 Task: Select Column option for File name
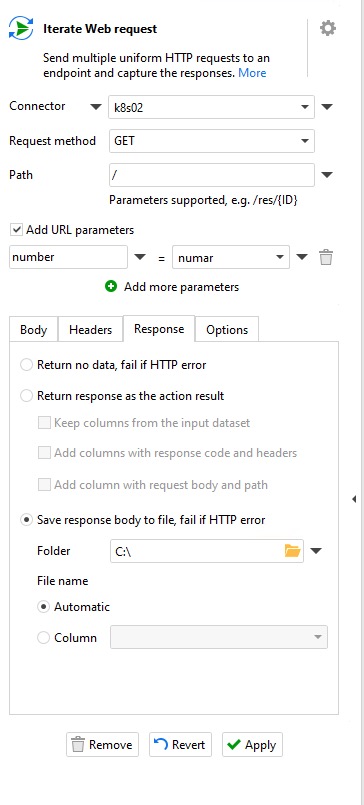44,638
